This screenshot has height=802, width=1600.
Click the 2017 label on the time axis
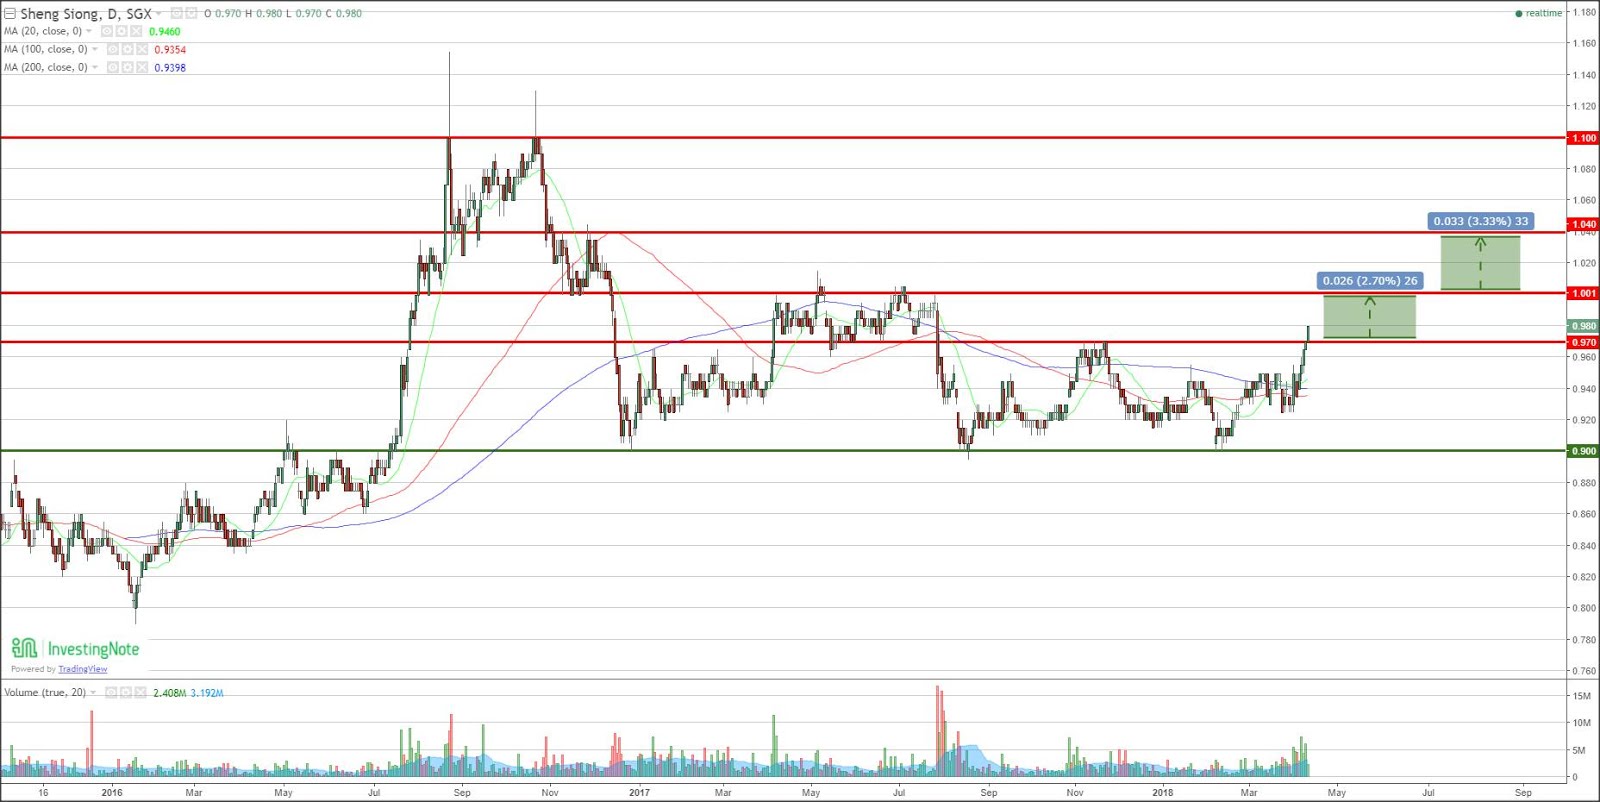pyautogui.click(x=639, y=792)
